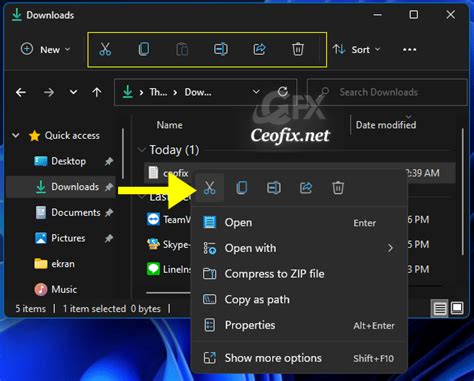Go forward with the right arrow
Image resolution: width=474 pixels, height=381 pixels.
click(49, 92)
